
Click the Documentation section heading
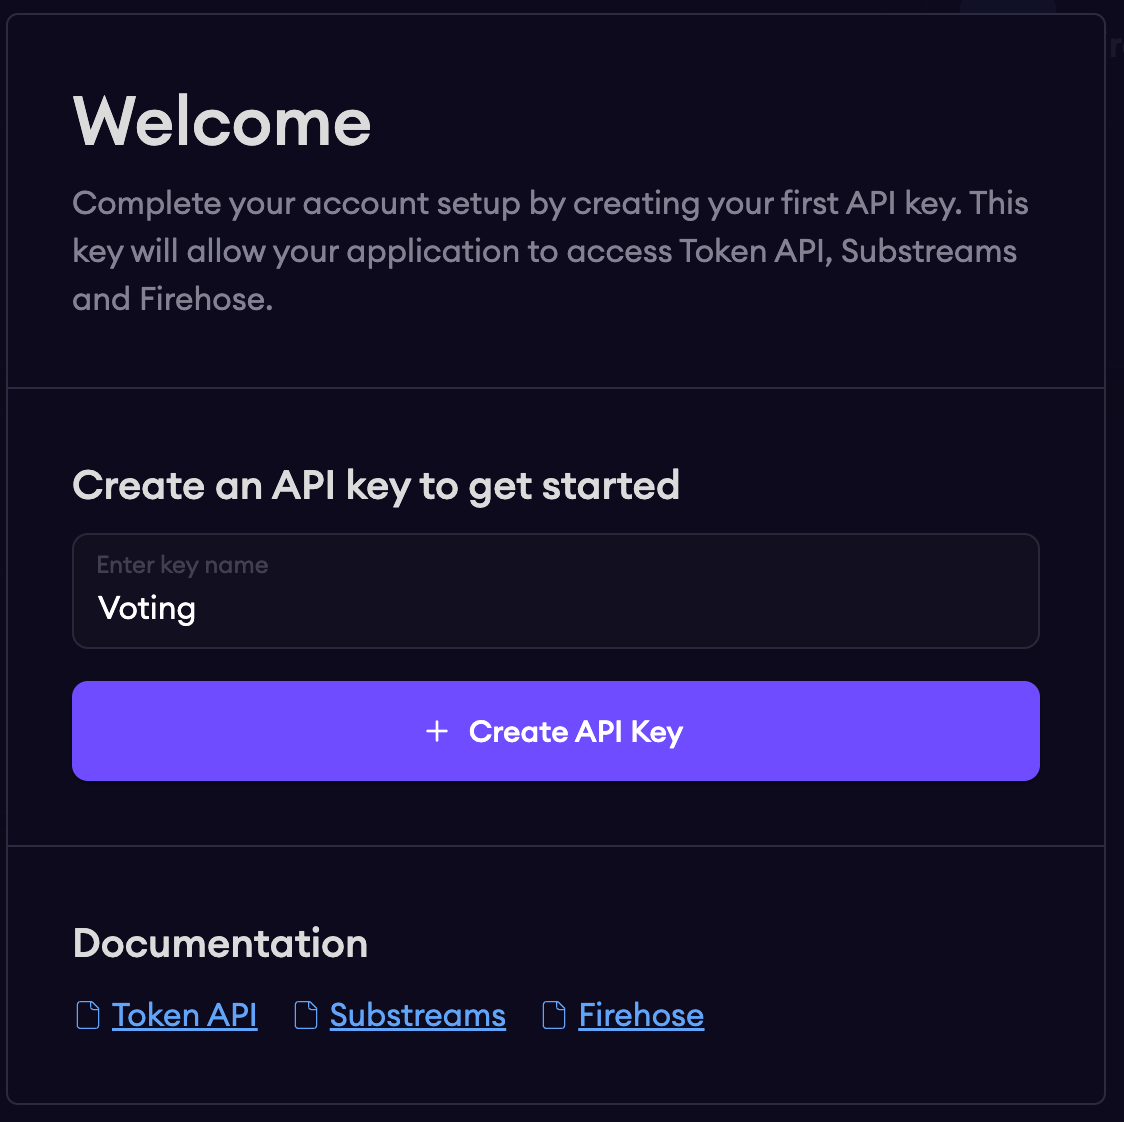click(x=220, y=943)
